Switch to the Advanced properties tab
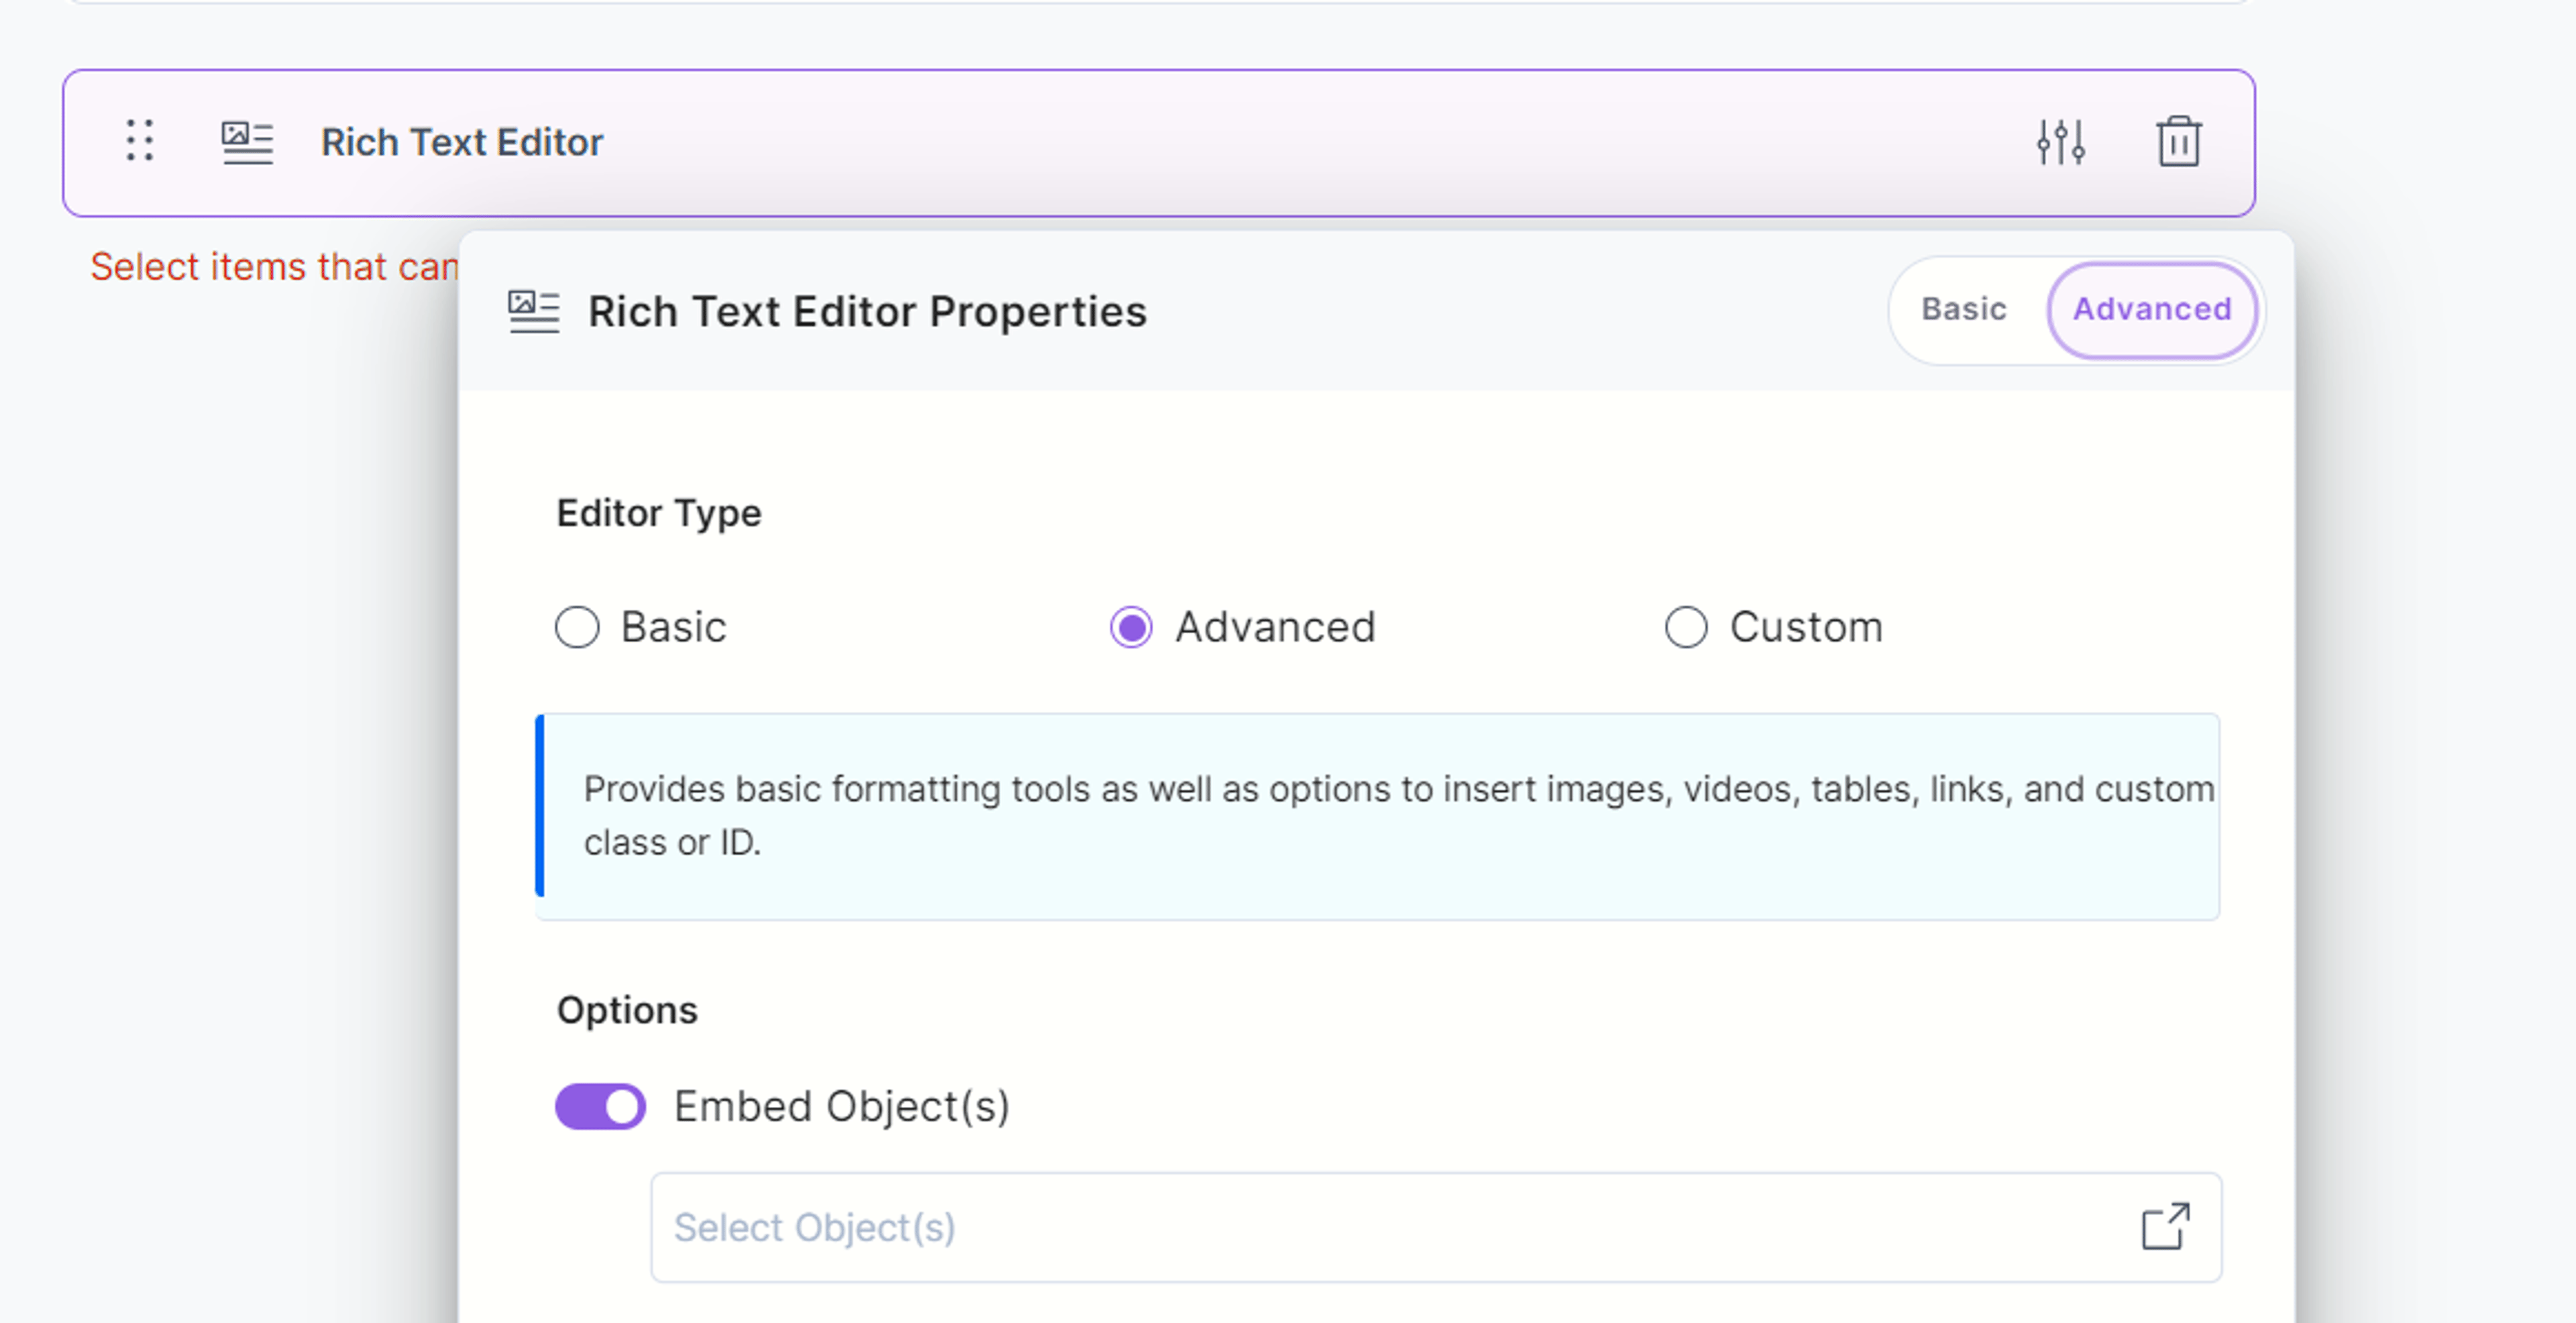Image resolution: width=2576 pixels, height=1323 pixels. tap(2152, 310)
